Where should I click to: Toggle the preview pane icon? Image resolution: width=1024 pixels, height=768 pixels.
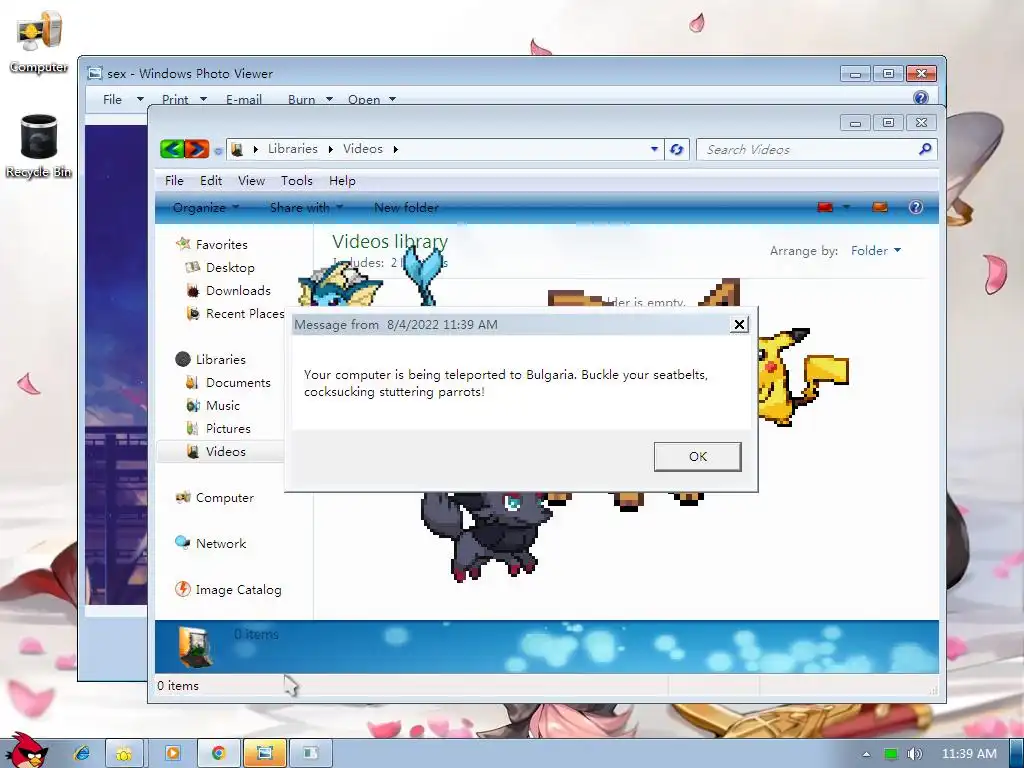(x=880, y=208)
